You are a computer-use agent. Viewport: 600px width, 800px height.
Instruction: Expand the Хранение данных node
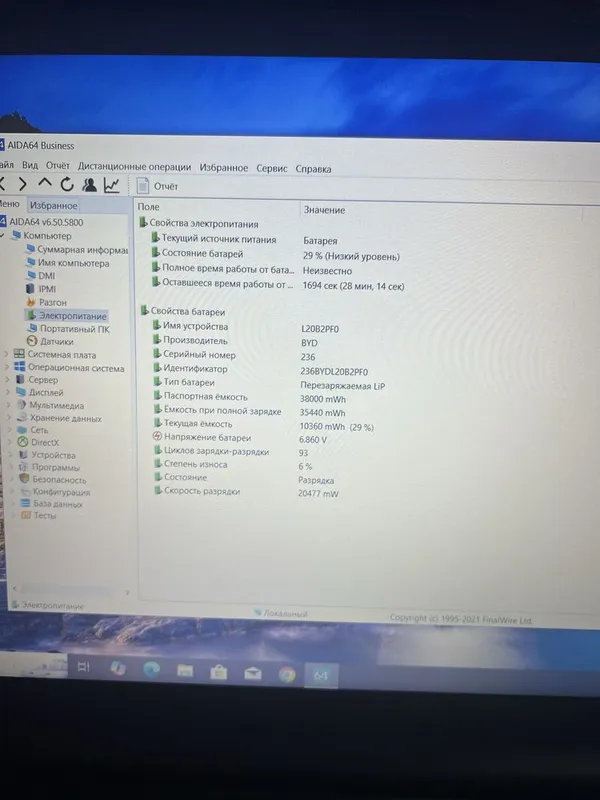click(x=9, y=417)
